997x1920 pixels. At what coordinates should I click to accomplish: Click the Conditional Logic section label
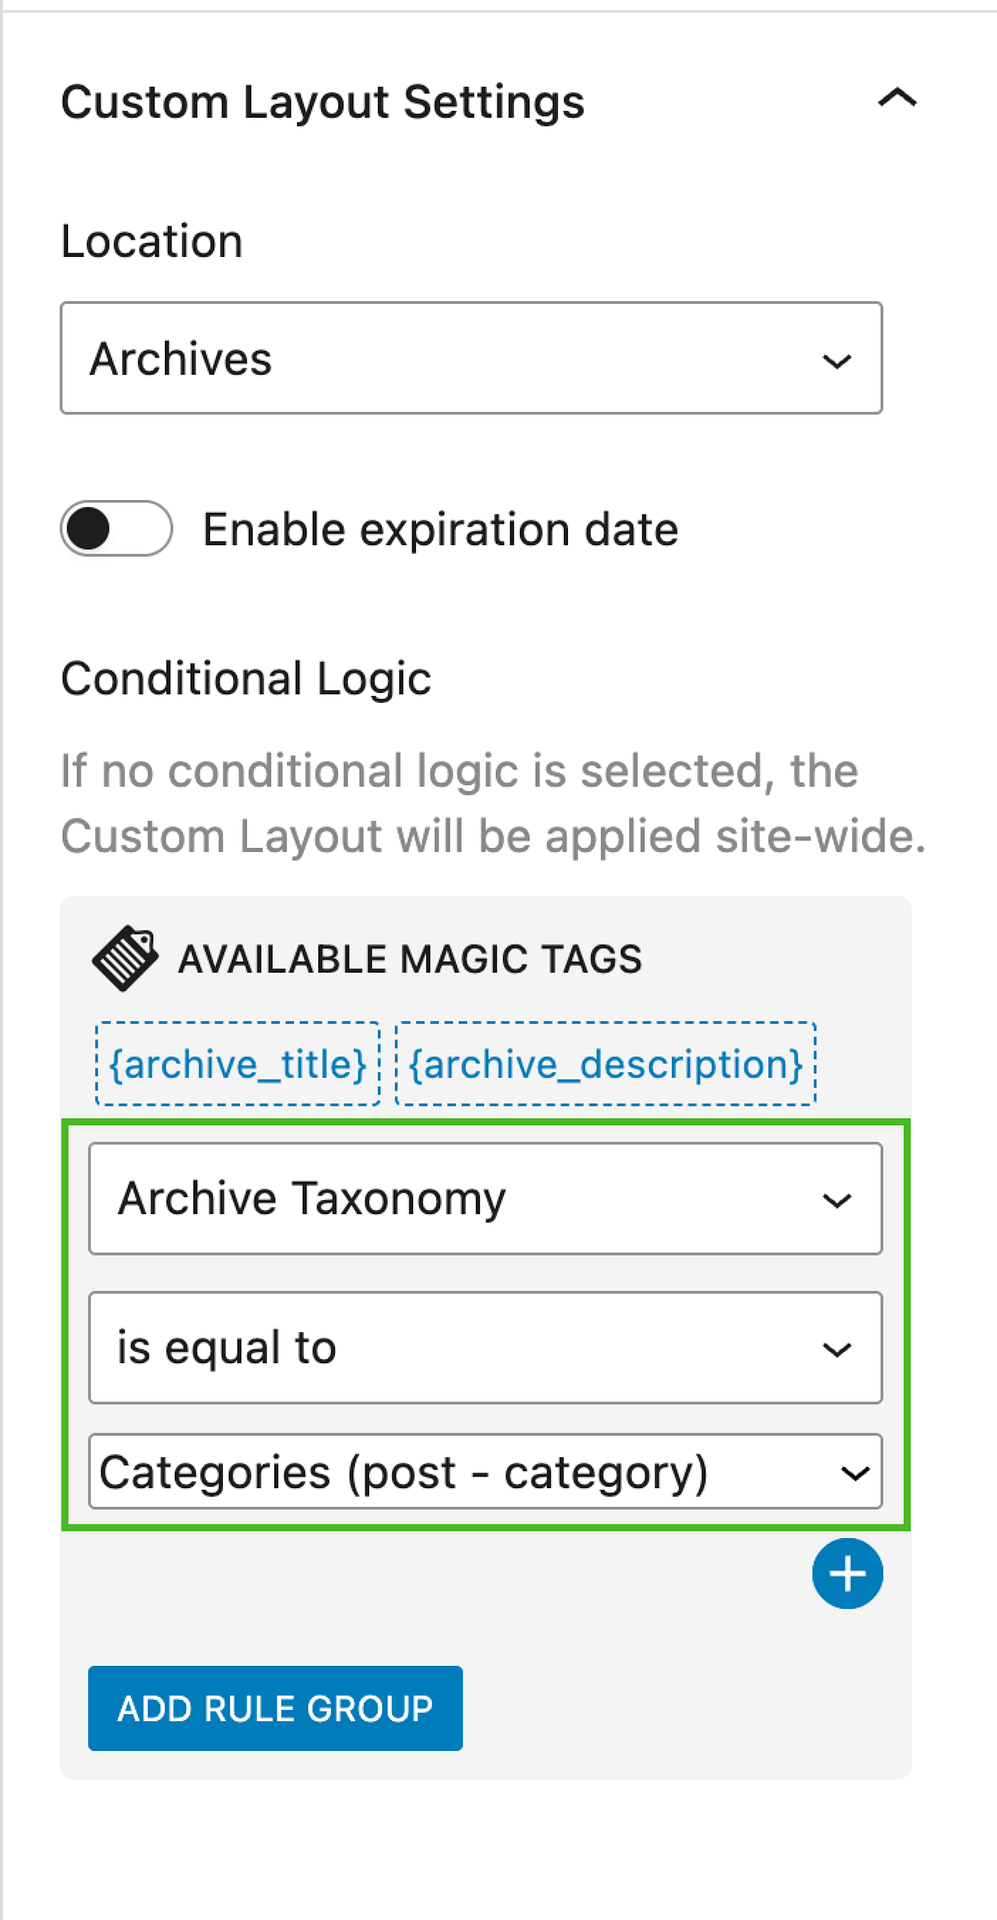246,679
